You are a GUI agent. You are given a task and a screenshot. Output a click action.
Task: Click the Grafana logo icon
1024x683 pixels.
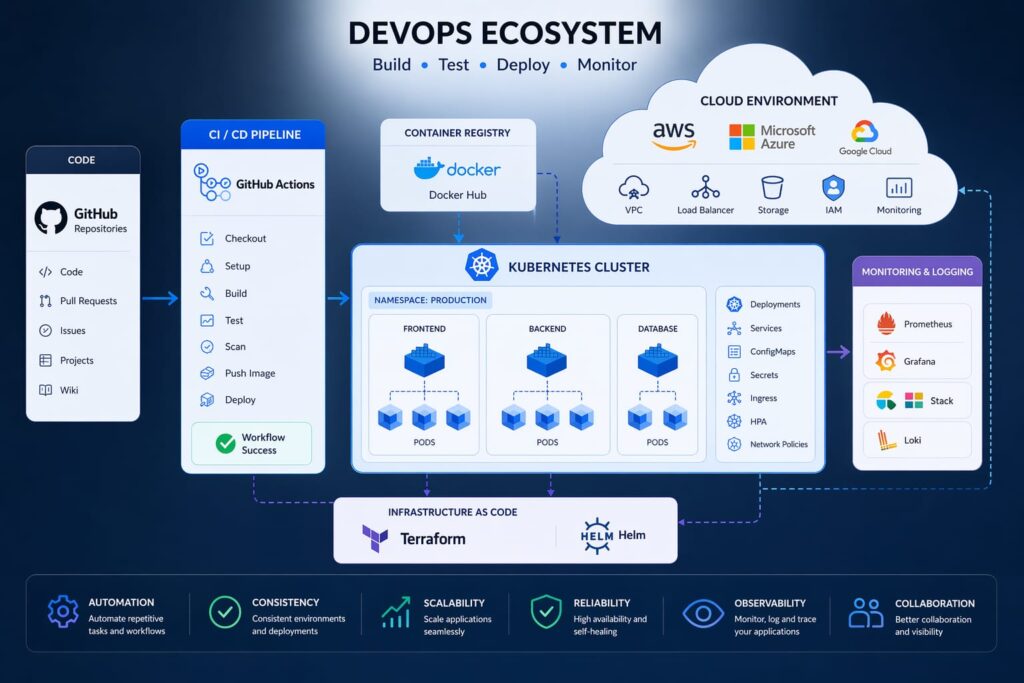point(886,361)
